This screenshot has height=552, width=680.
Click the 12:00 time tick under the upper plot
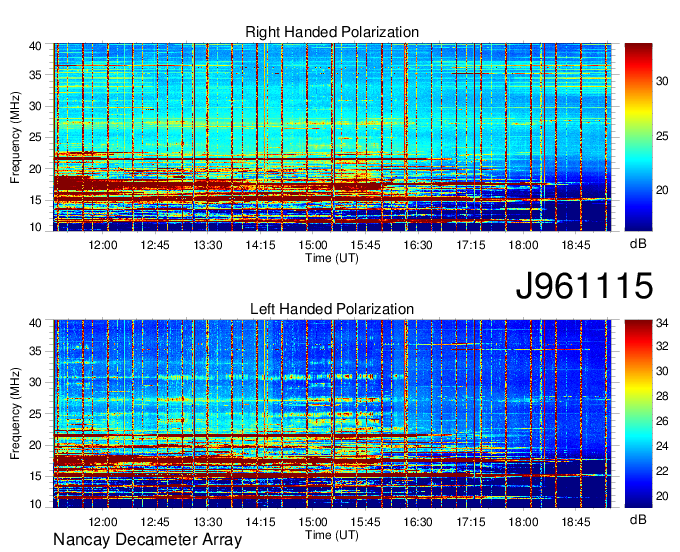(103, 245)
